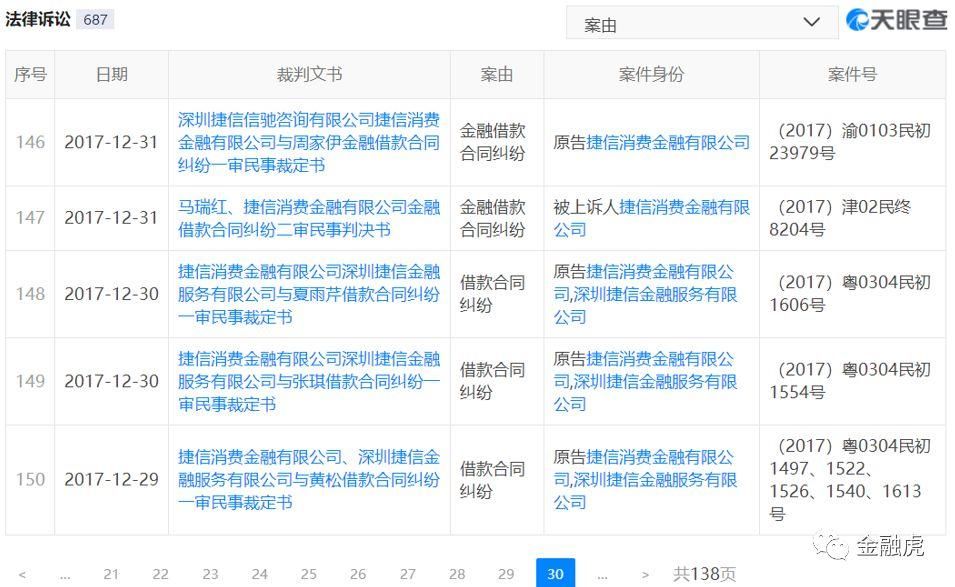Click the ellipsis before page 21

65,574
